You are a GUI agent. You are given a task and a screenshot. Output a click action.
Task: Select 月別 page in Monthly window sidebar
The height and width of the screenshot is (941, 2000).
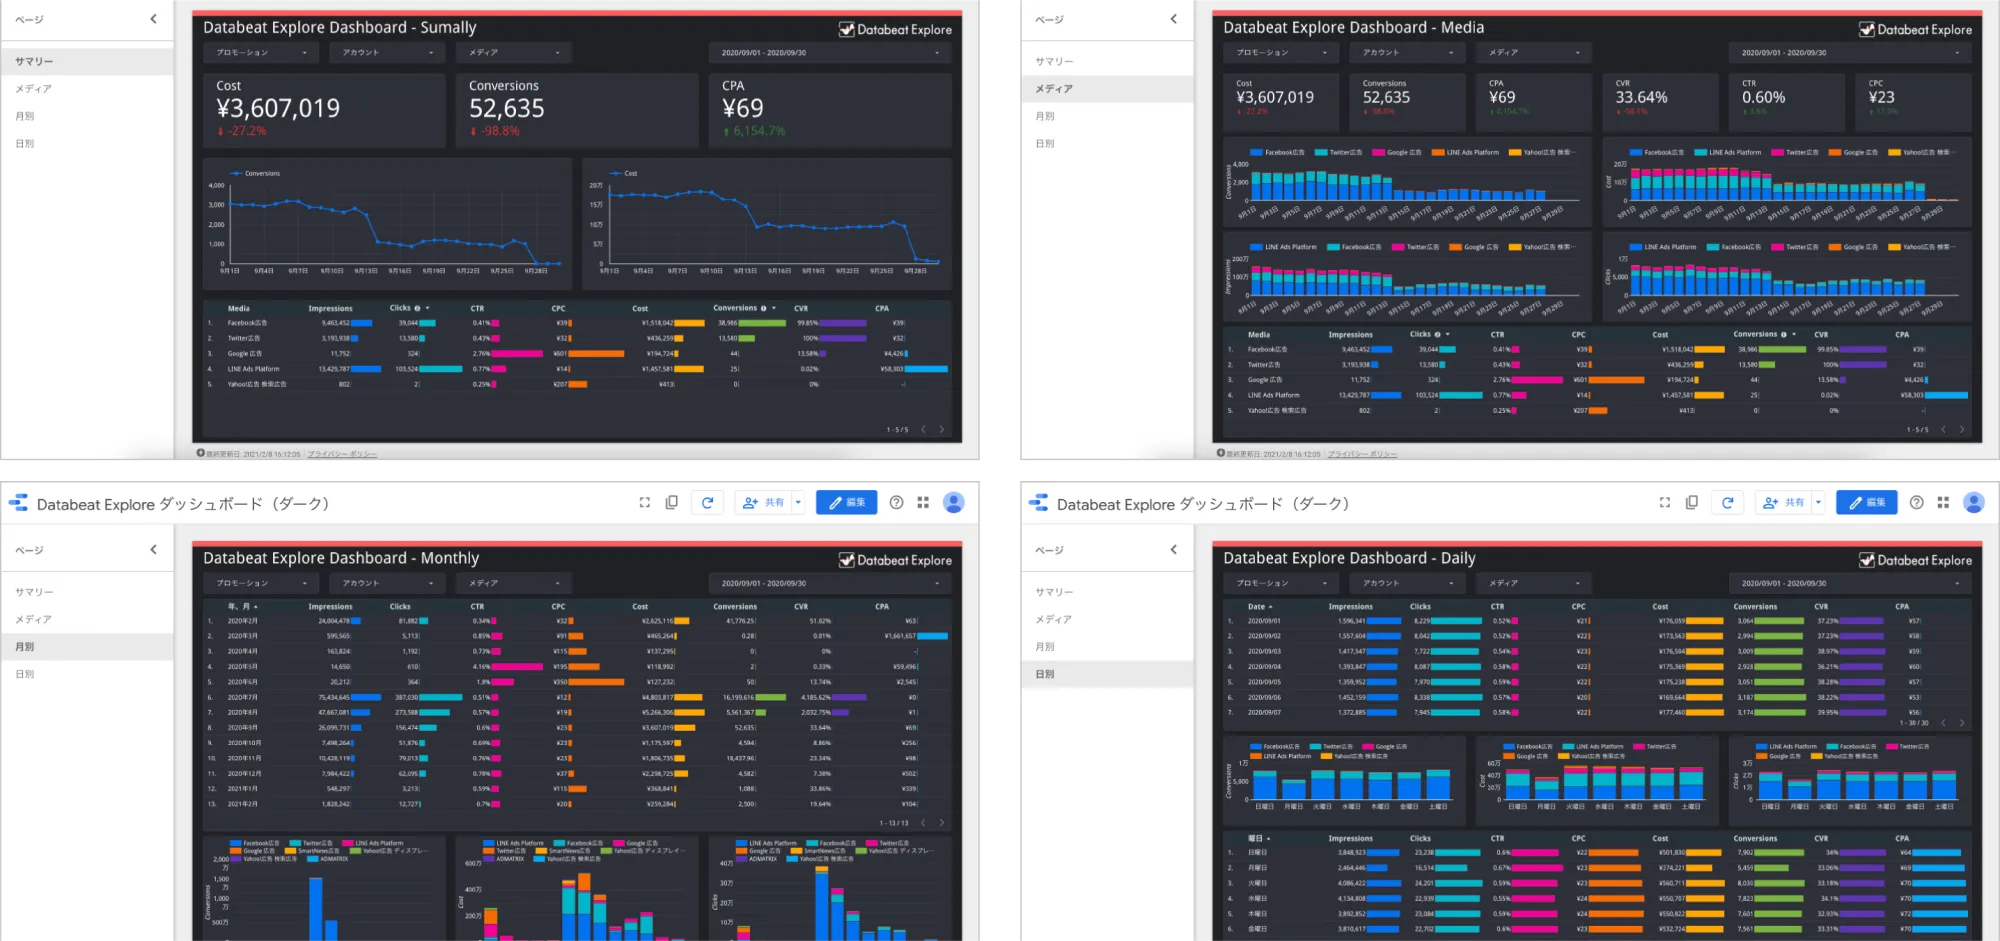point(87,647)
